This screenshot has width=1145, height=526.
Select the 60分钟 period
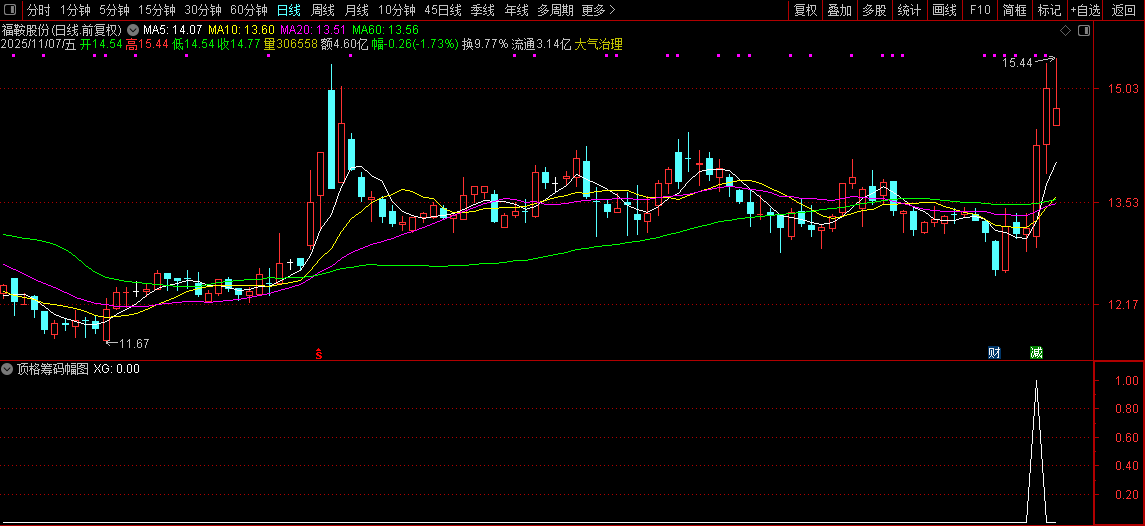pyautogui.click(x=249, y=10)
